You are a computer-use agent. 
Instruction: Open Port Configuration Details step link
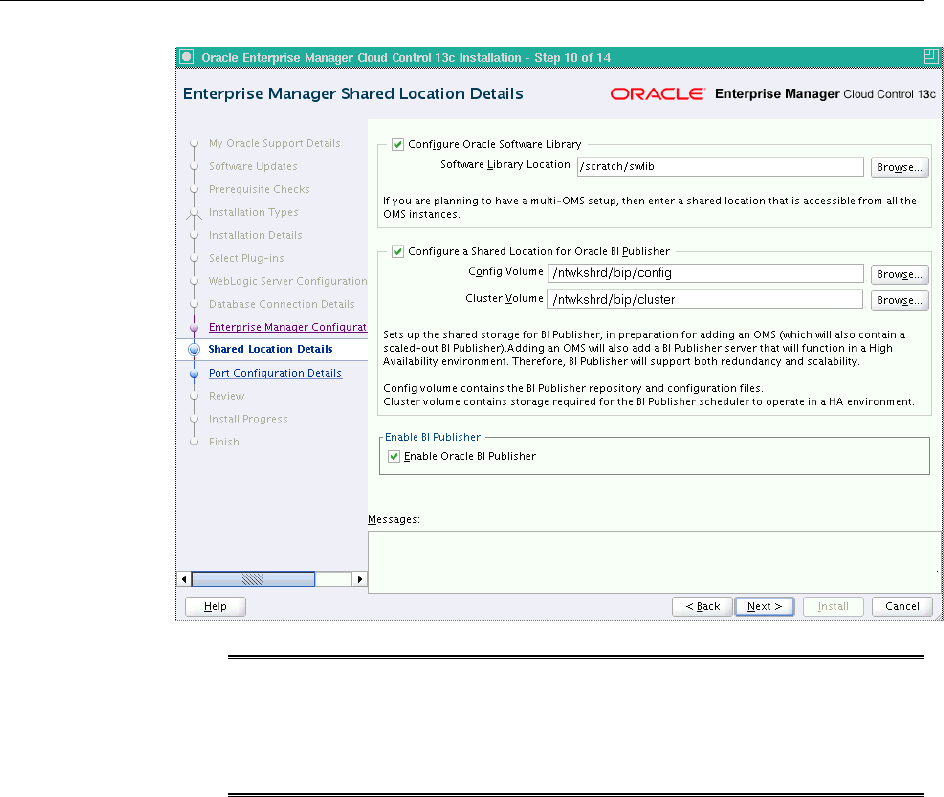tap(275, 373)
